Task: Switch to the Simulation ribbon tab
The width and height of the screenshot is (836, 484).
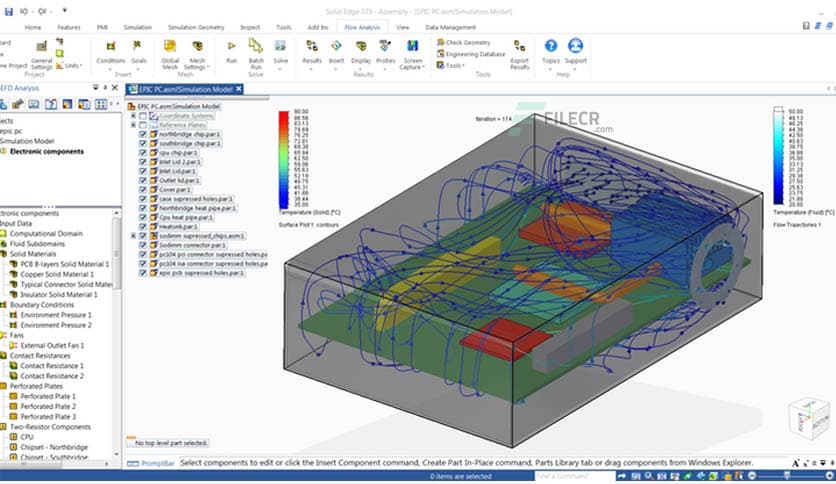Action: [138, 27]
